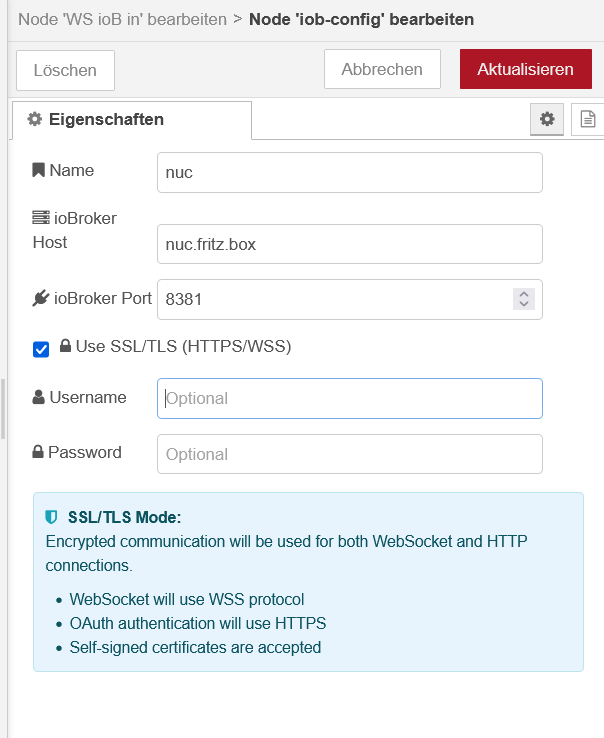Disable the Use SSL/TLS checkbox
This screenshot has height=738, width=604.
click(41, 349)
